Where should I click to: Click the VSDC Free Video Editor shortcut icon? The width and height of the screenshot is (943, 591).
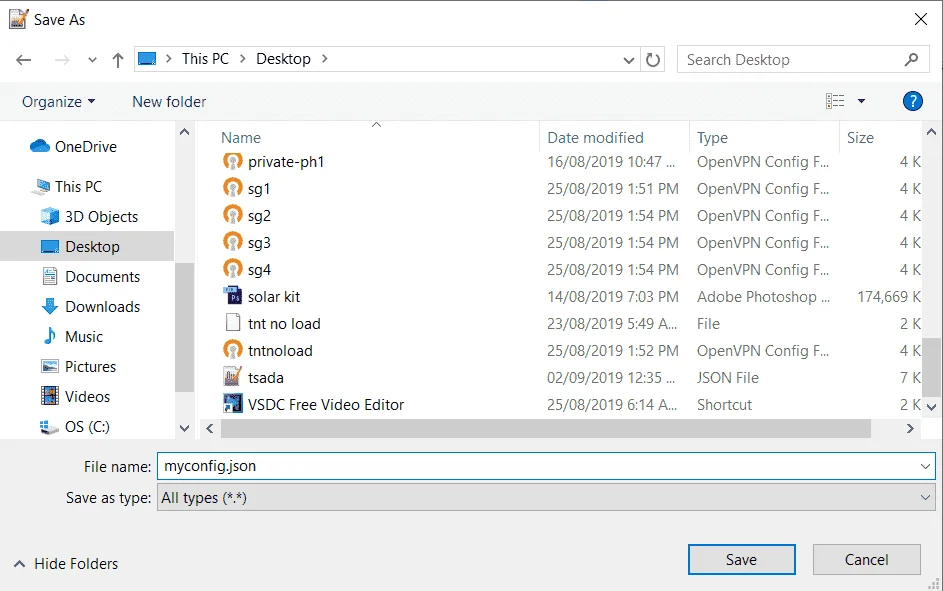pos(233,405)
